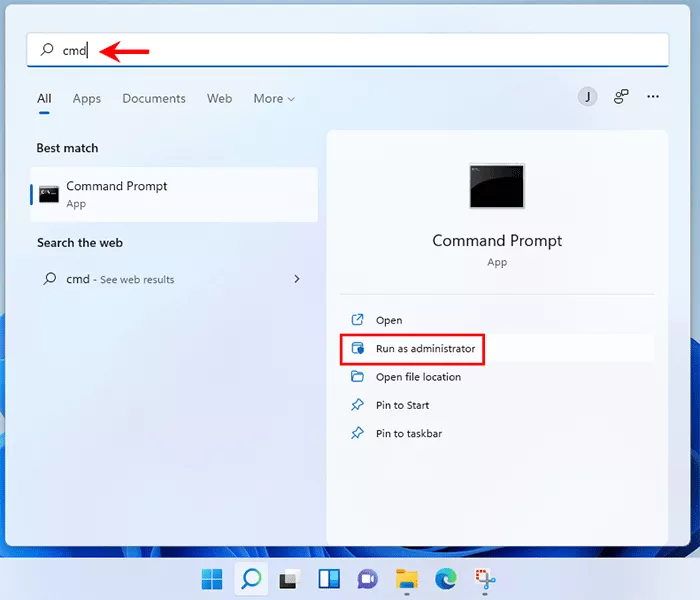Open Snipping Tool from taskbar
Viewport: 700px width, 600px height.
click(485, 579)
